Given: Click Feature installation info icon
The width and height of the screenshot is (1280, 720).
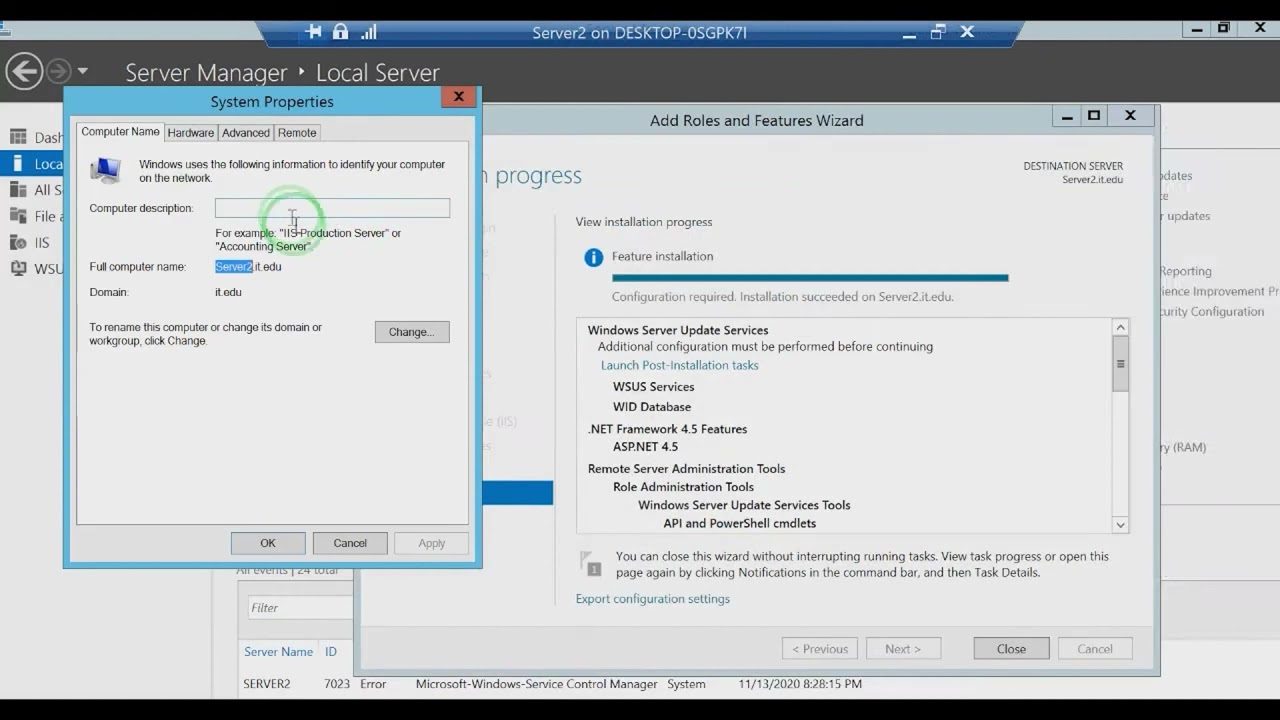Looking at the screenshot, I should coord(594,257).
